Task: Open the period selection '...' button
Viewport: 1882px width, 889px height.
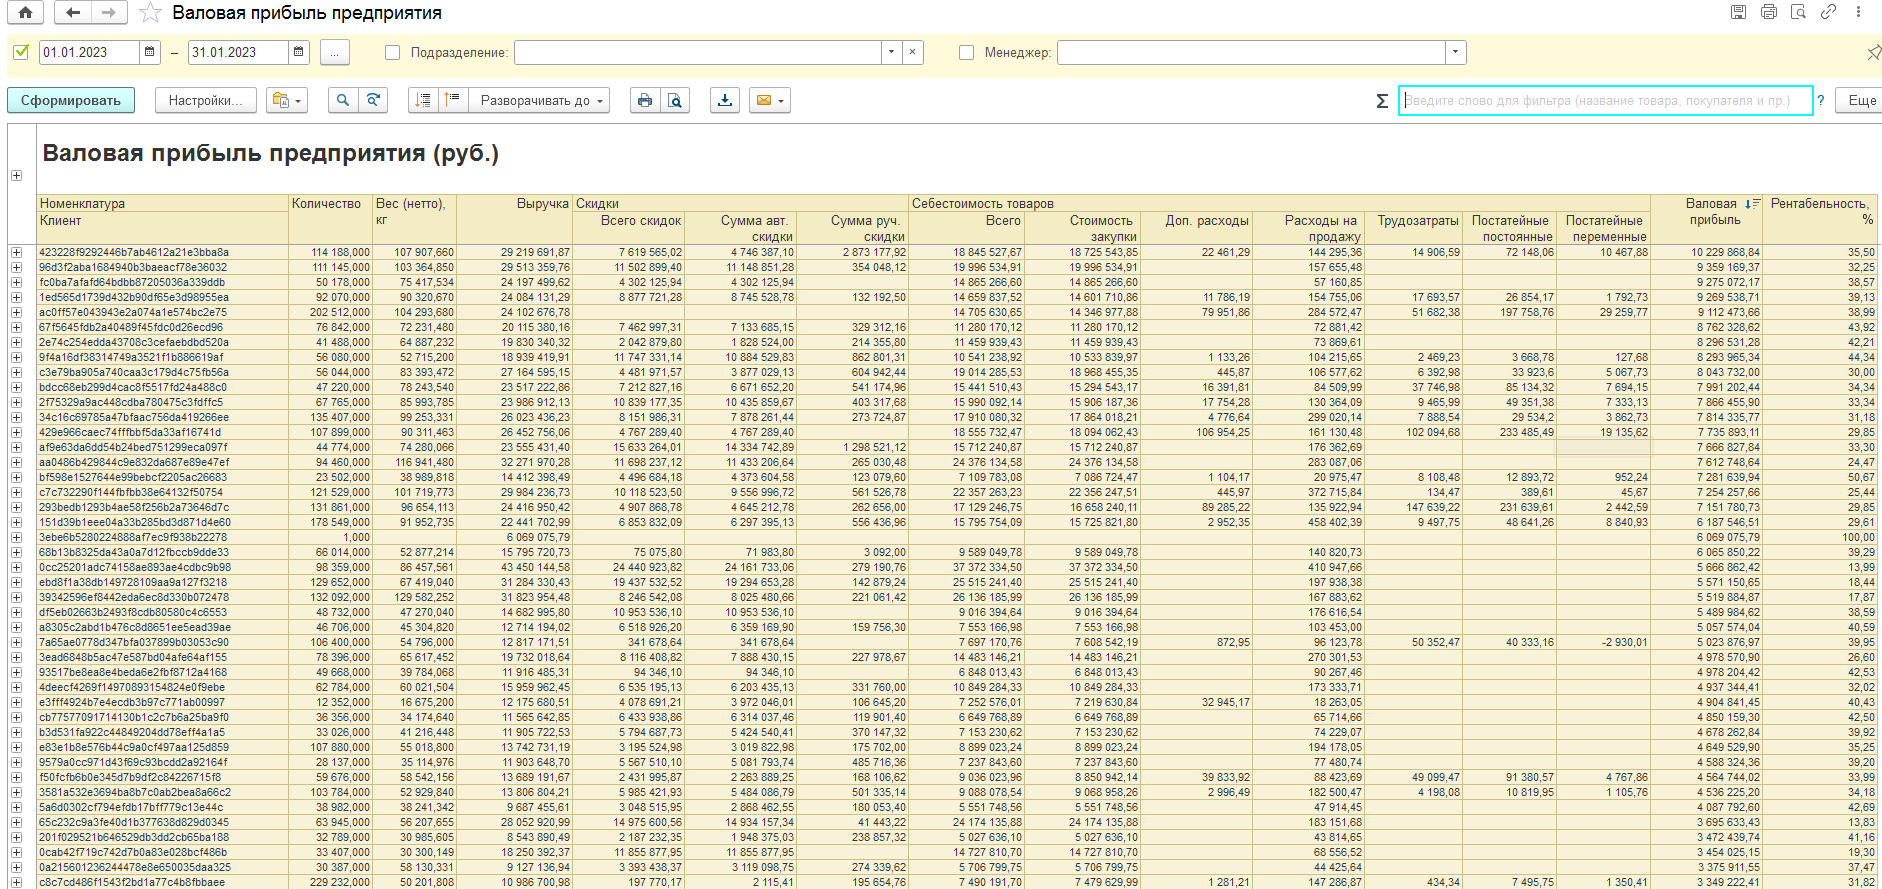Action: coord(335,52)
